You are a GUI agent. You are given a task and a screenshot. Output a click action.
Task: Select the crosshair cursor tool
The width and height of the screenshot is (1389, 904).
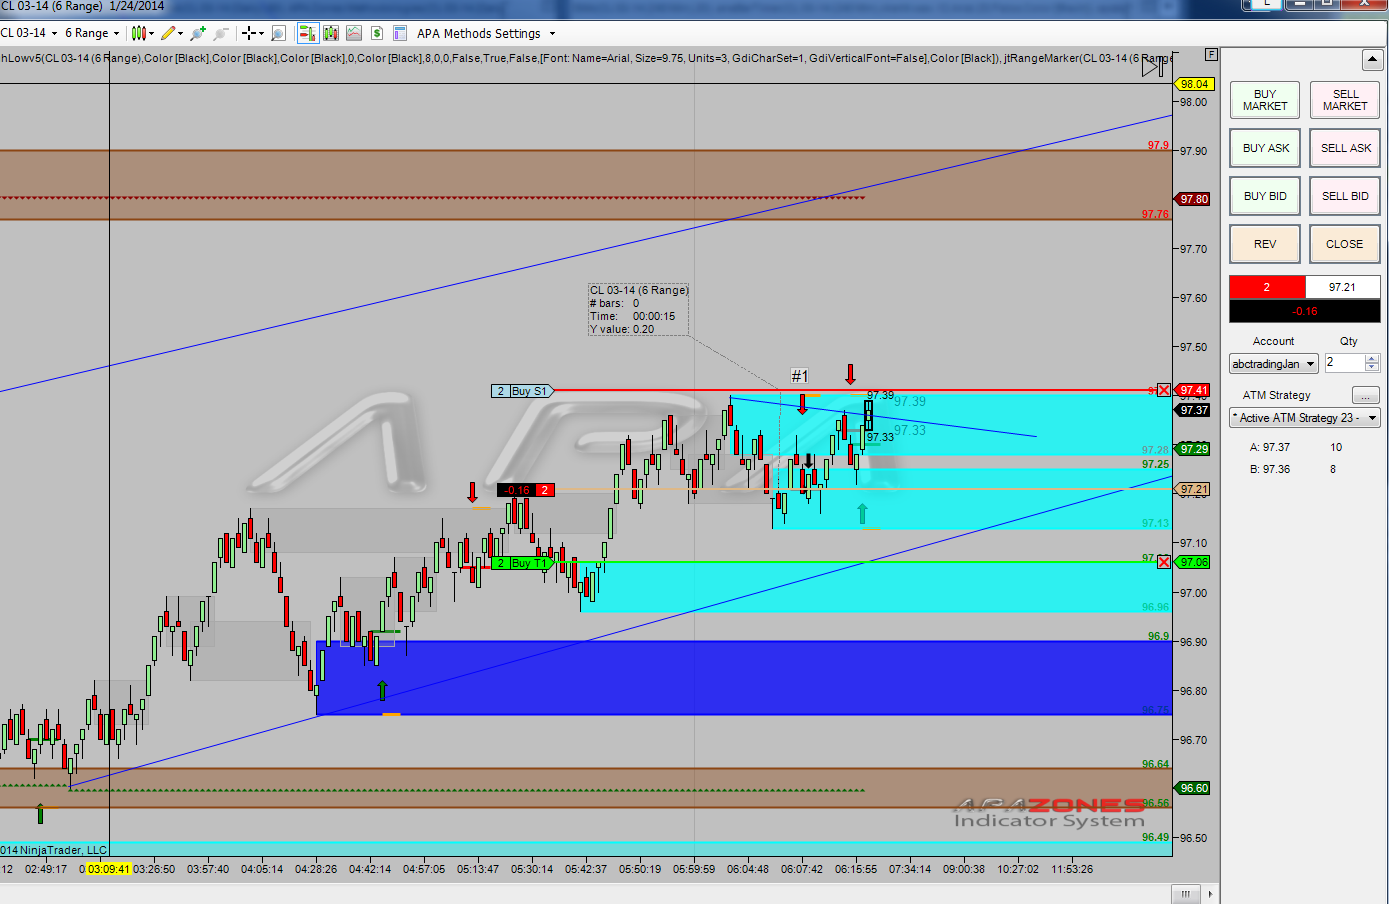(249, 33)
